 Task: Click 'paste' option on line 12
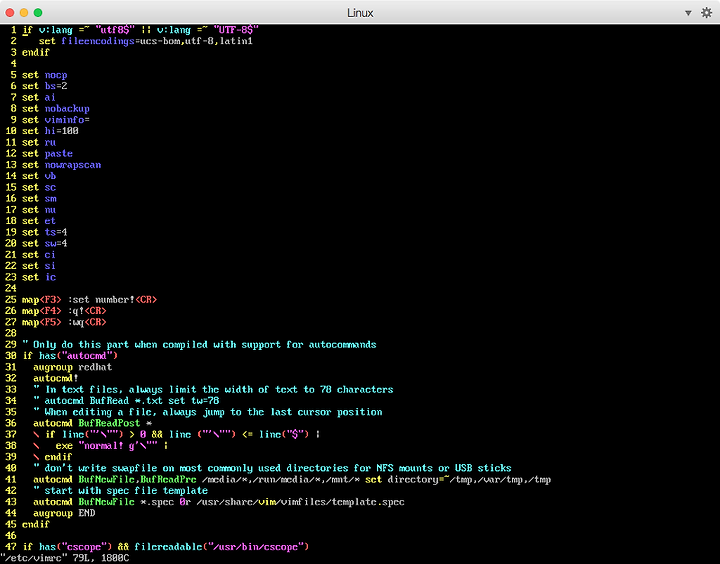58,153
